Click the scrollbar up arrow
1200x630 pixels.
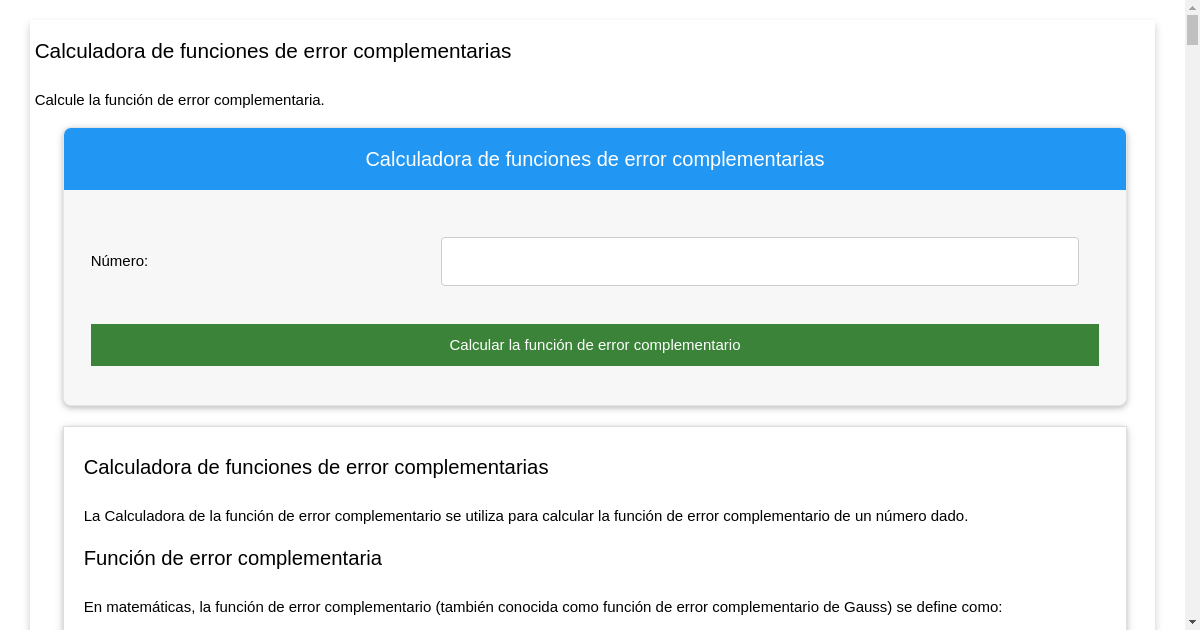(1191, 7)
